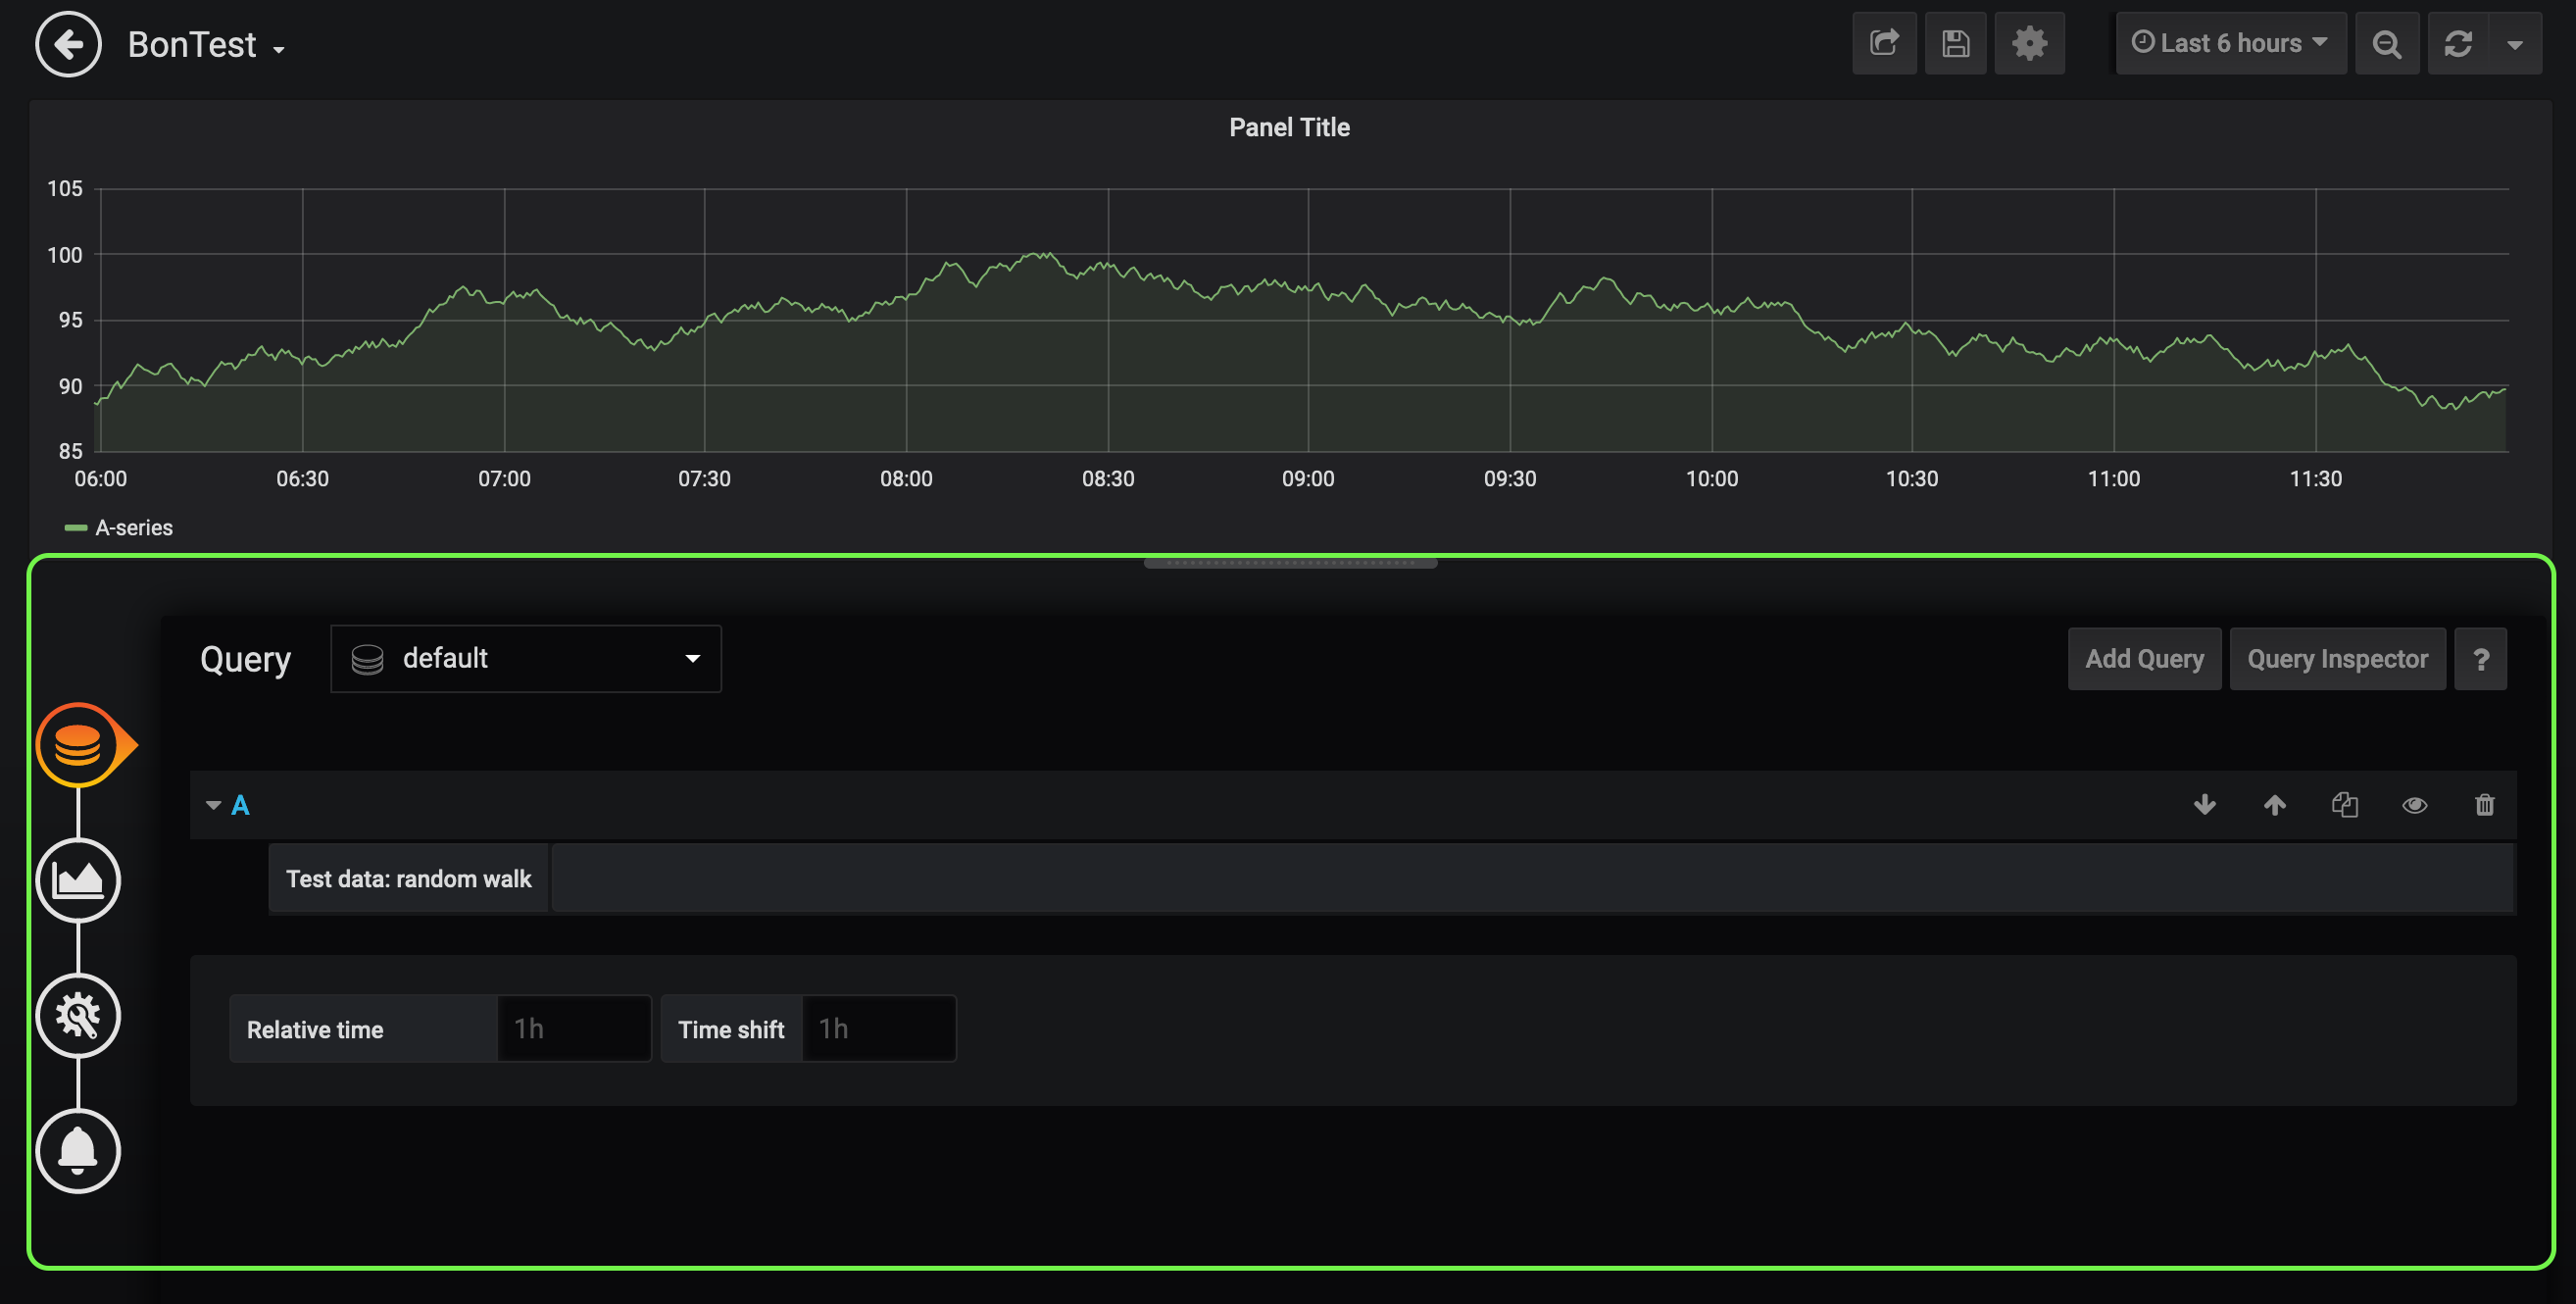Save the dashboard with the save icon
The image size is (2576, 1304).
[x=1956, y=43]
